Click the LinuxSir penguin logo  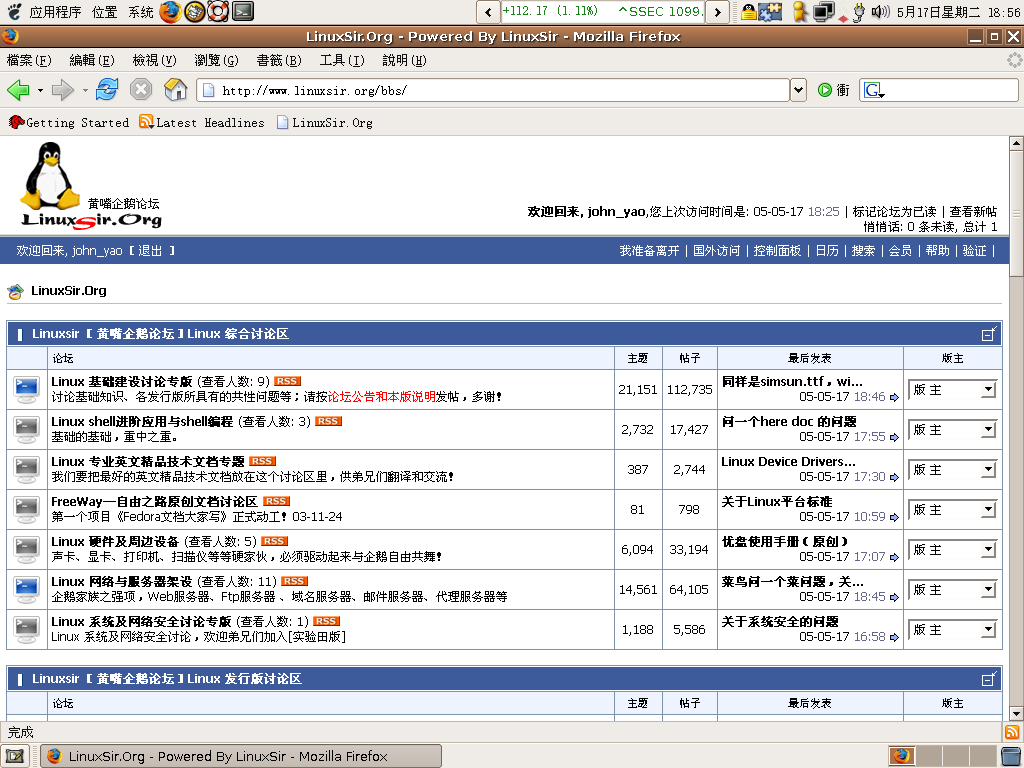pyautogui.click(x=91, y=186)
